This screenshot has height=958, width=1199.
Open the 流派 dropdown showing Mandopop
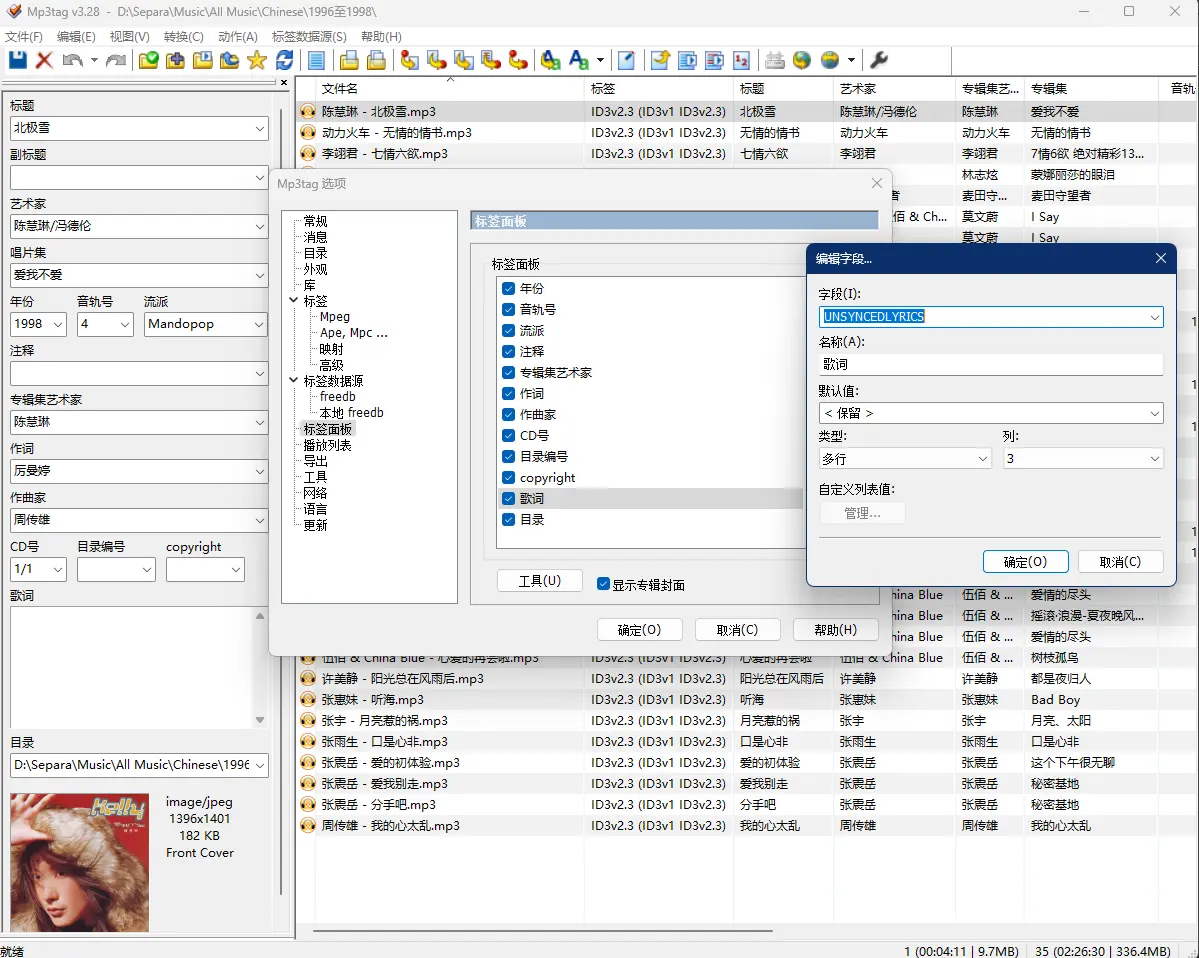tap(259, 324)
